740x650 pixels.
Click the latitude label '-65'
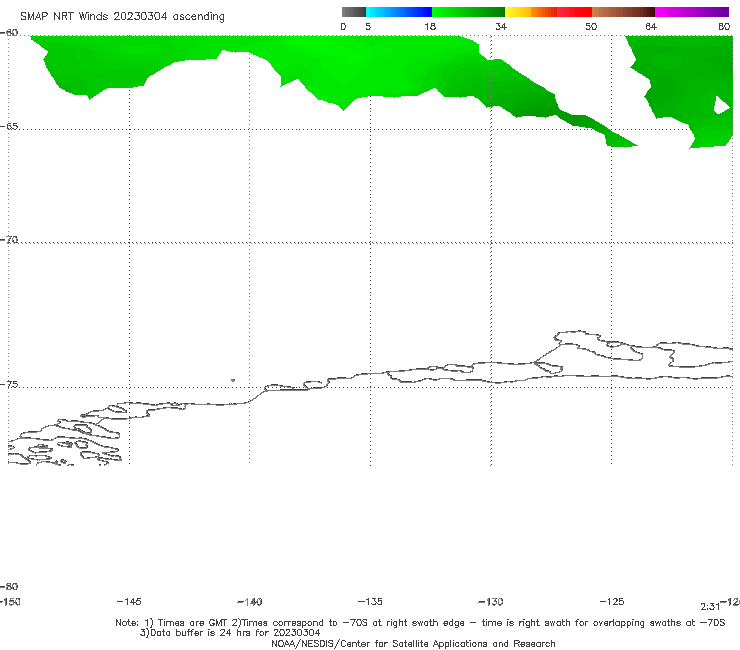9,126
